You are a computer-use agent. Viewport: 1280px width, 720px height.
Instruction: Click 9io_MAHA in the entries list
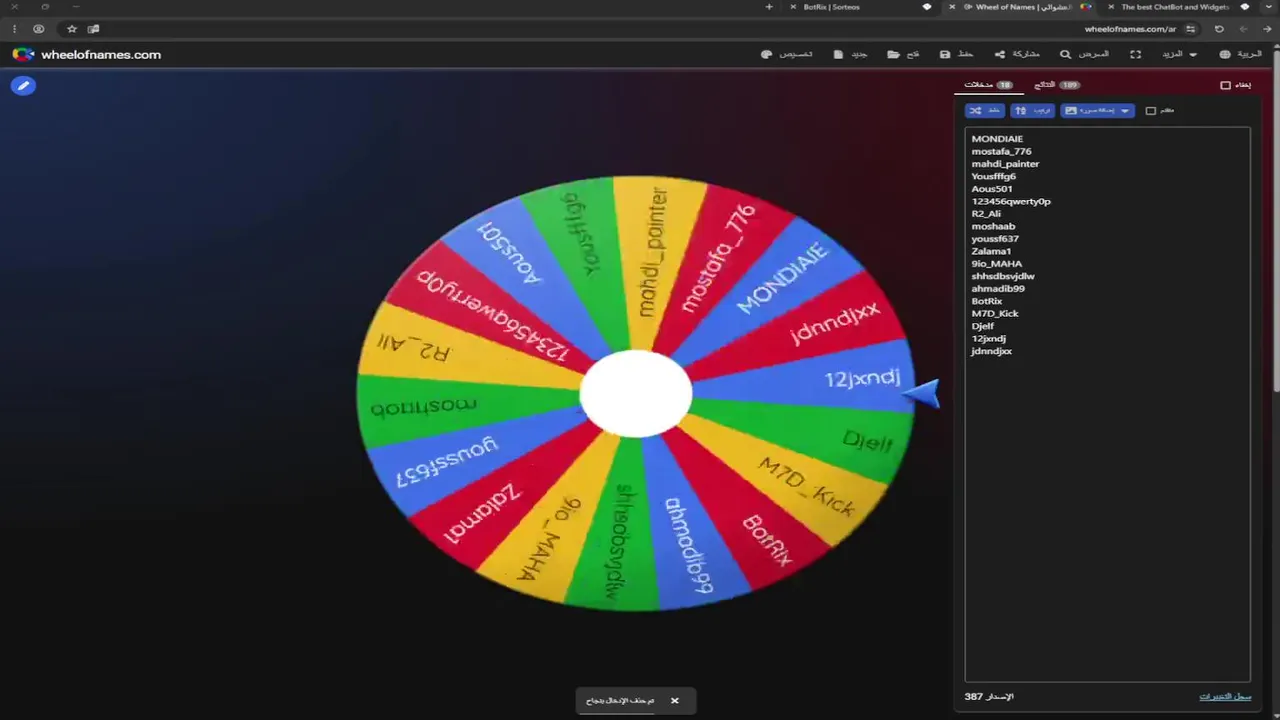click(996, 264)
